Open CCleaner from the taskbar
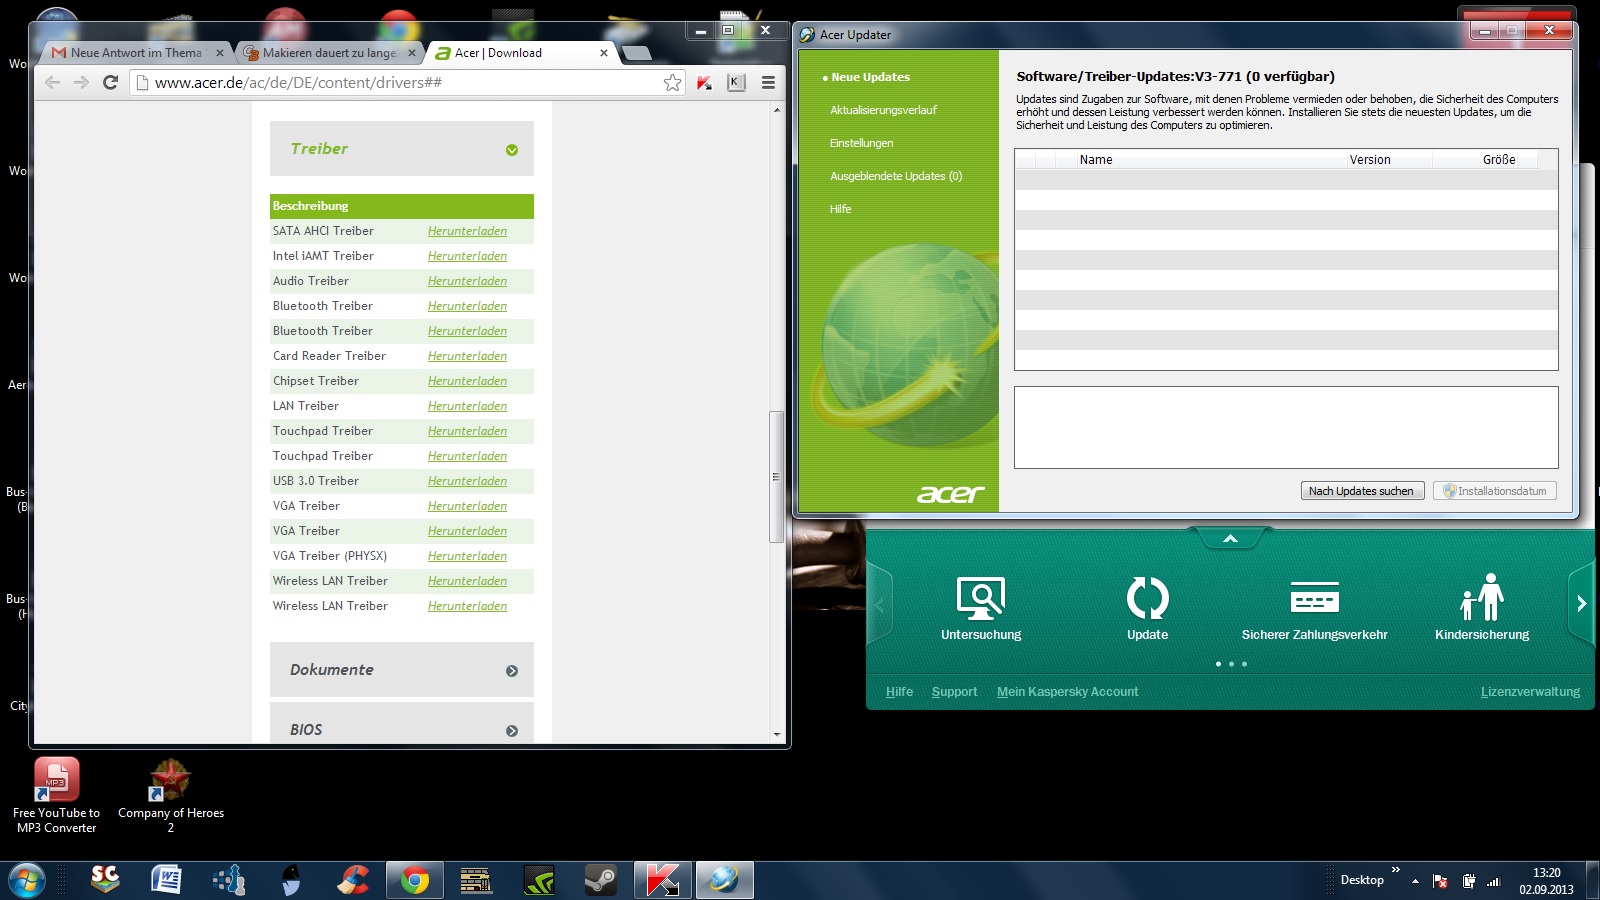The image size is (1600, 900). (x=352, y=881)
